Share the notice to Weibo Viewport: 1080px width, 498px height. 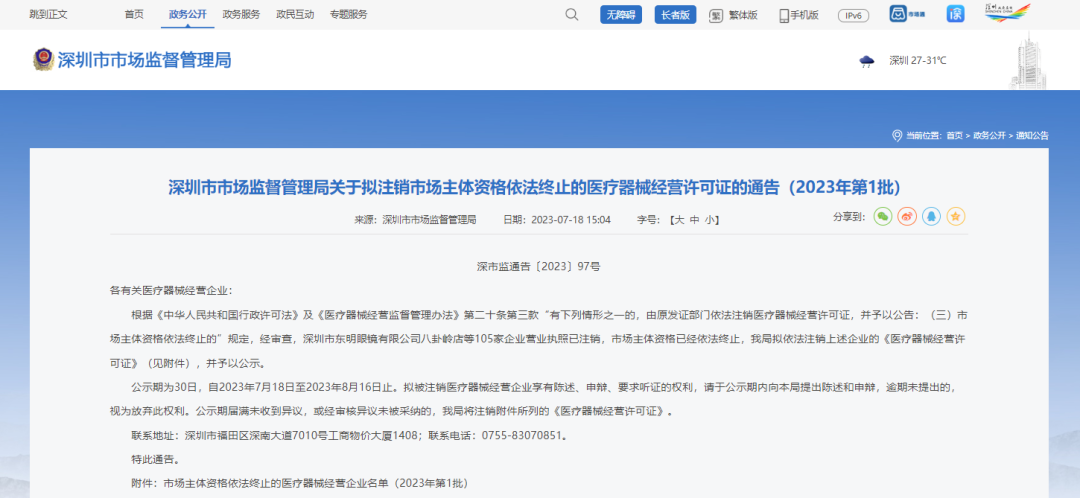(x=907, y=216)
